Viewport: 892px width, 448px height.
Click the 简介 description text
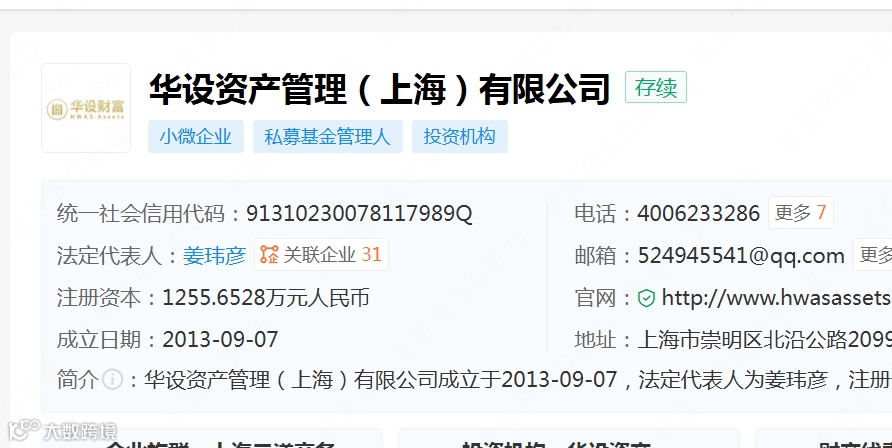point(518,379)
